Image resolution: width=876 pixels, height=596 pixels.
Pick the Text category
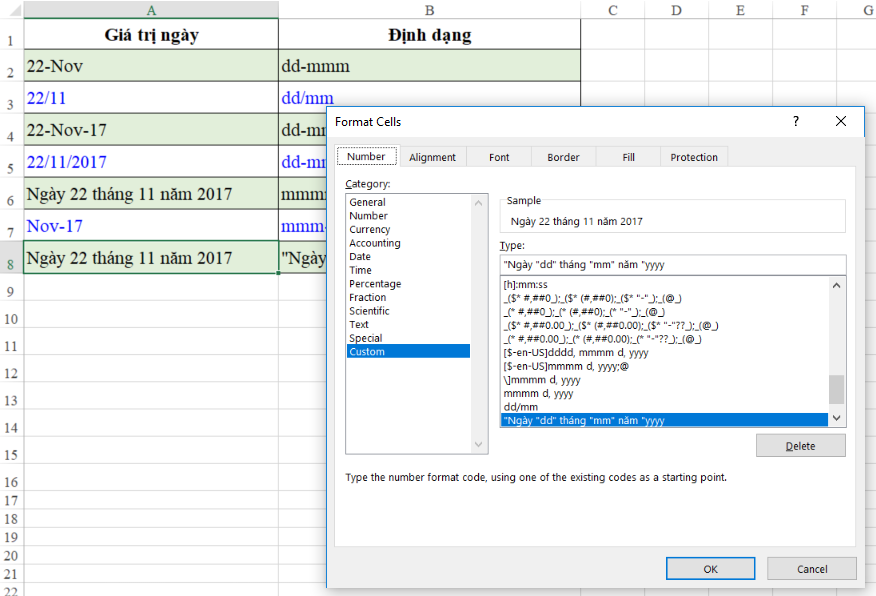pos(359,324)
